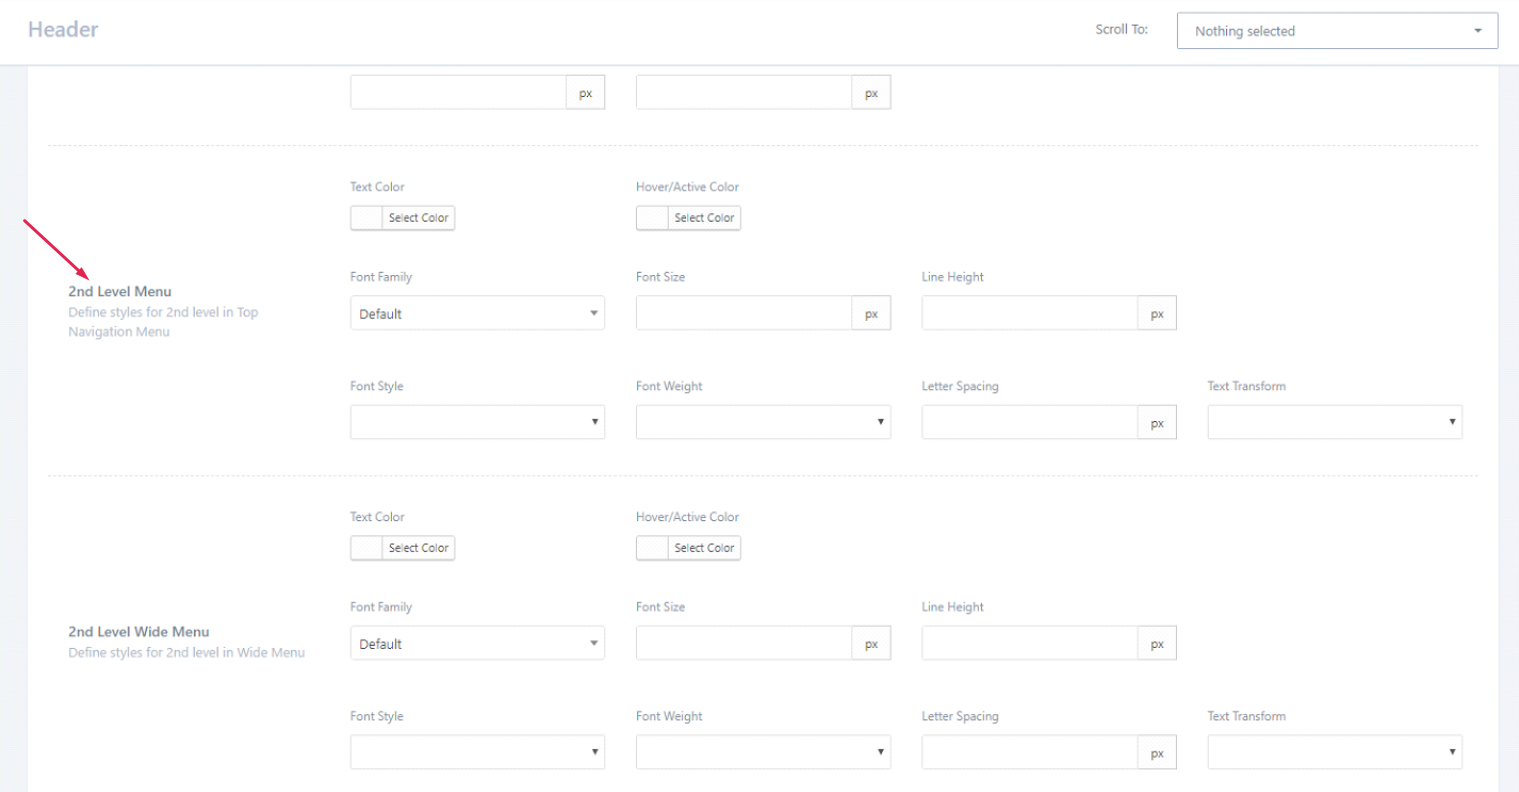Viewport: 1519px width, 792px height.
Task: Click Letter Spacing field in 2nd Level Menu
Action: (x=1030, y=422)
